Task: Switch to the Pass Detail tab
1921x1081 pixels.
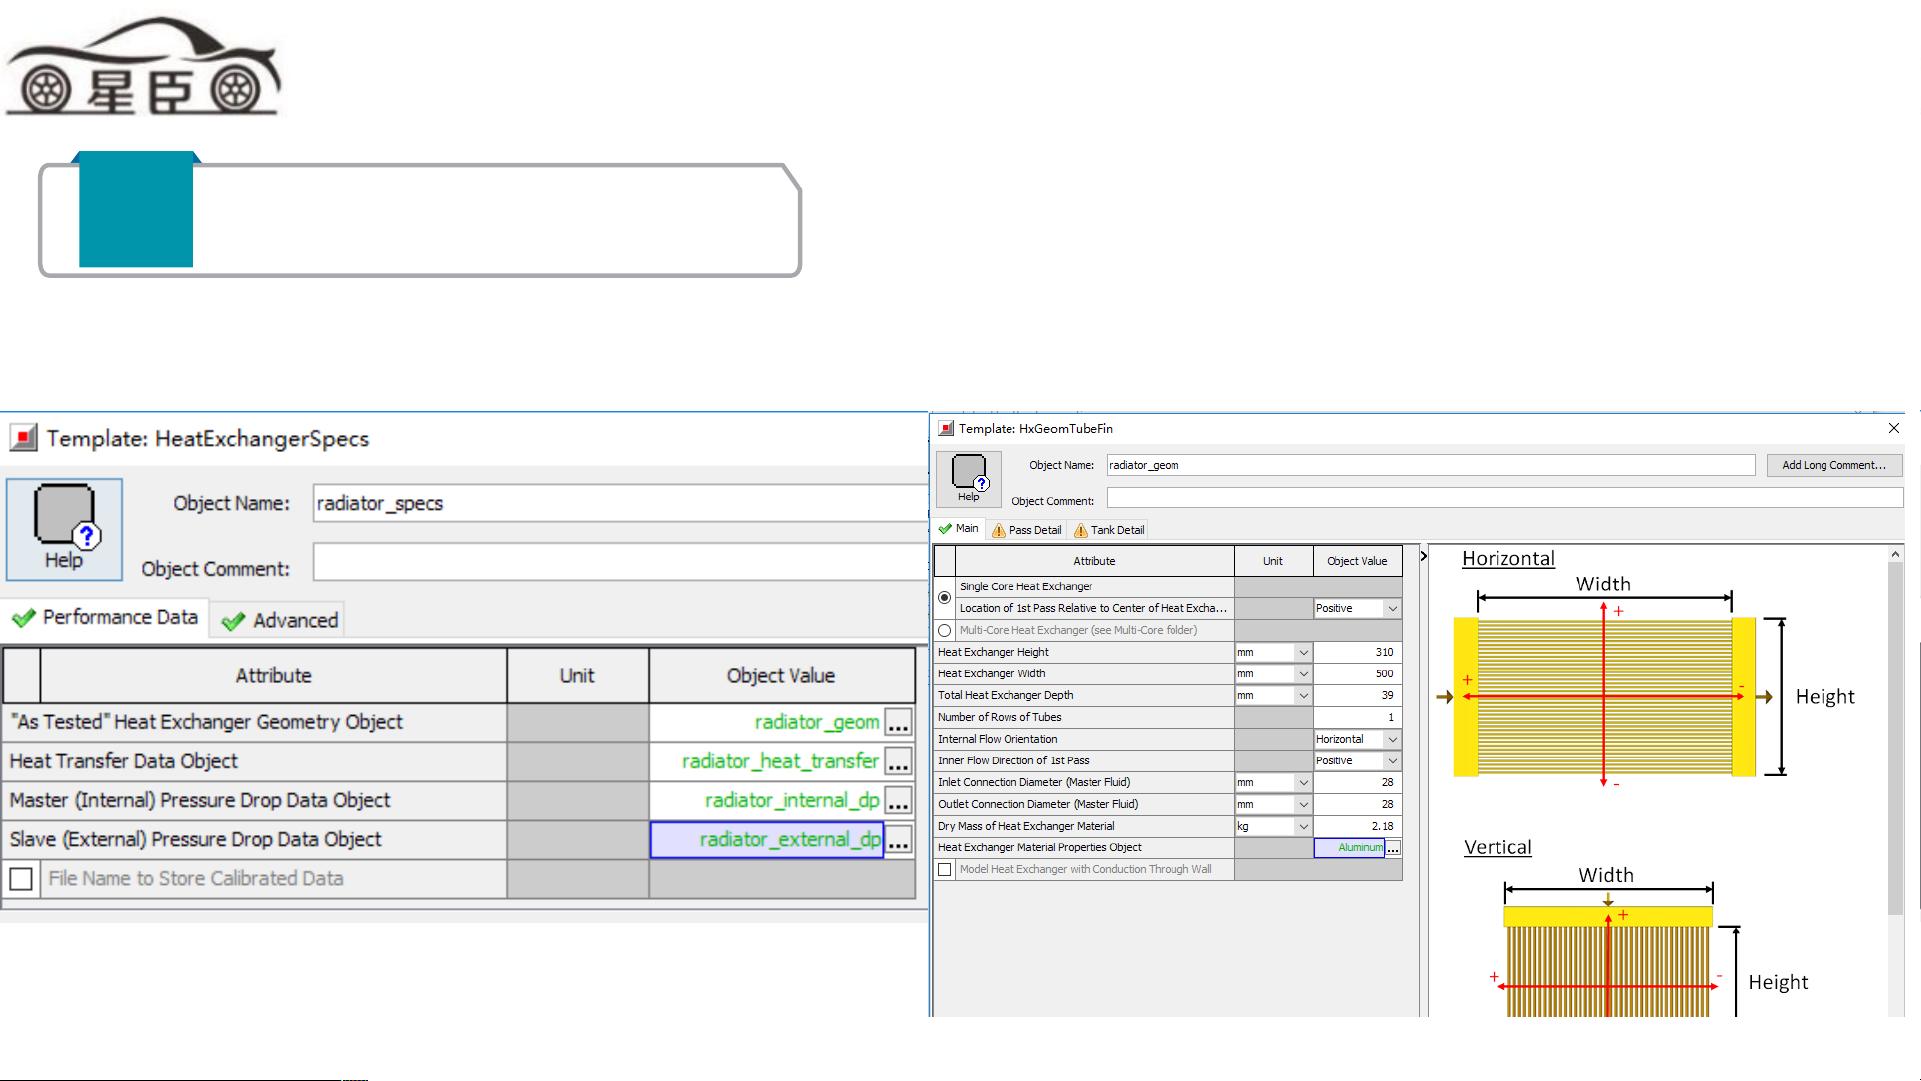Action: pyautogui.click(x=1026, y=530)
